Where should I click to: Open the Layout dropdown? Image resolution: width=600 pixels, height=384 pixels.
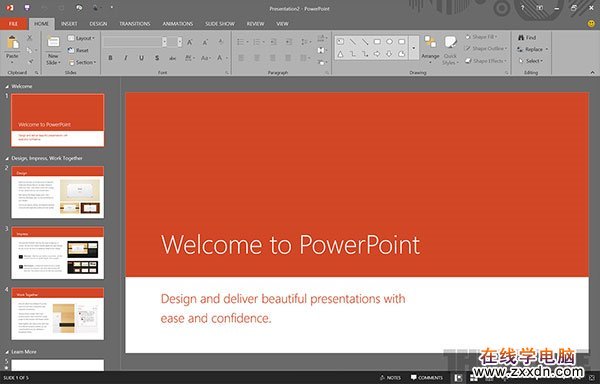click(x=81, y=38)
